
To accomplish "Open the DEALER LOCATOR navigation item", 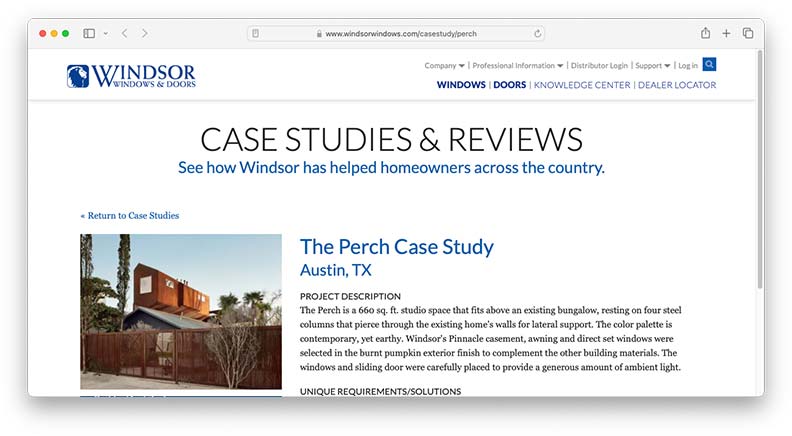I will pyautogui.click(x=677, y=85).
